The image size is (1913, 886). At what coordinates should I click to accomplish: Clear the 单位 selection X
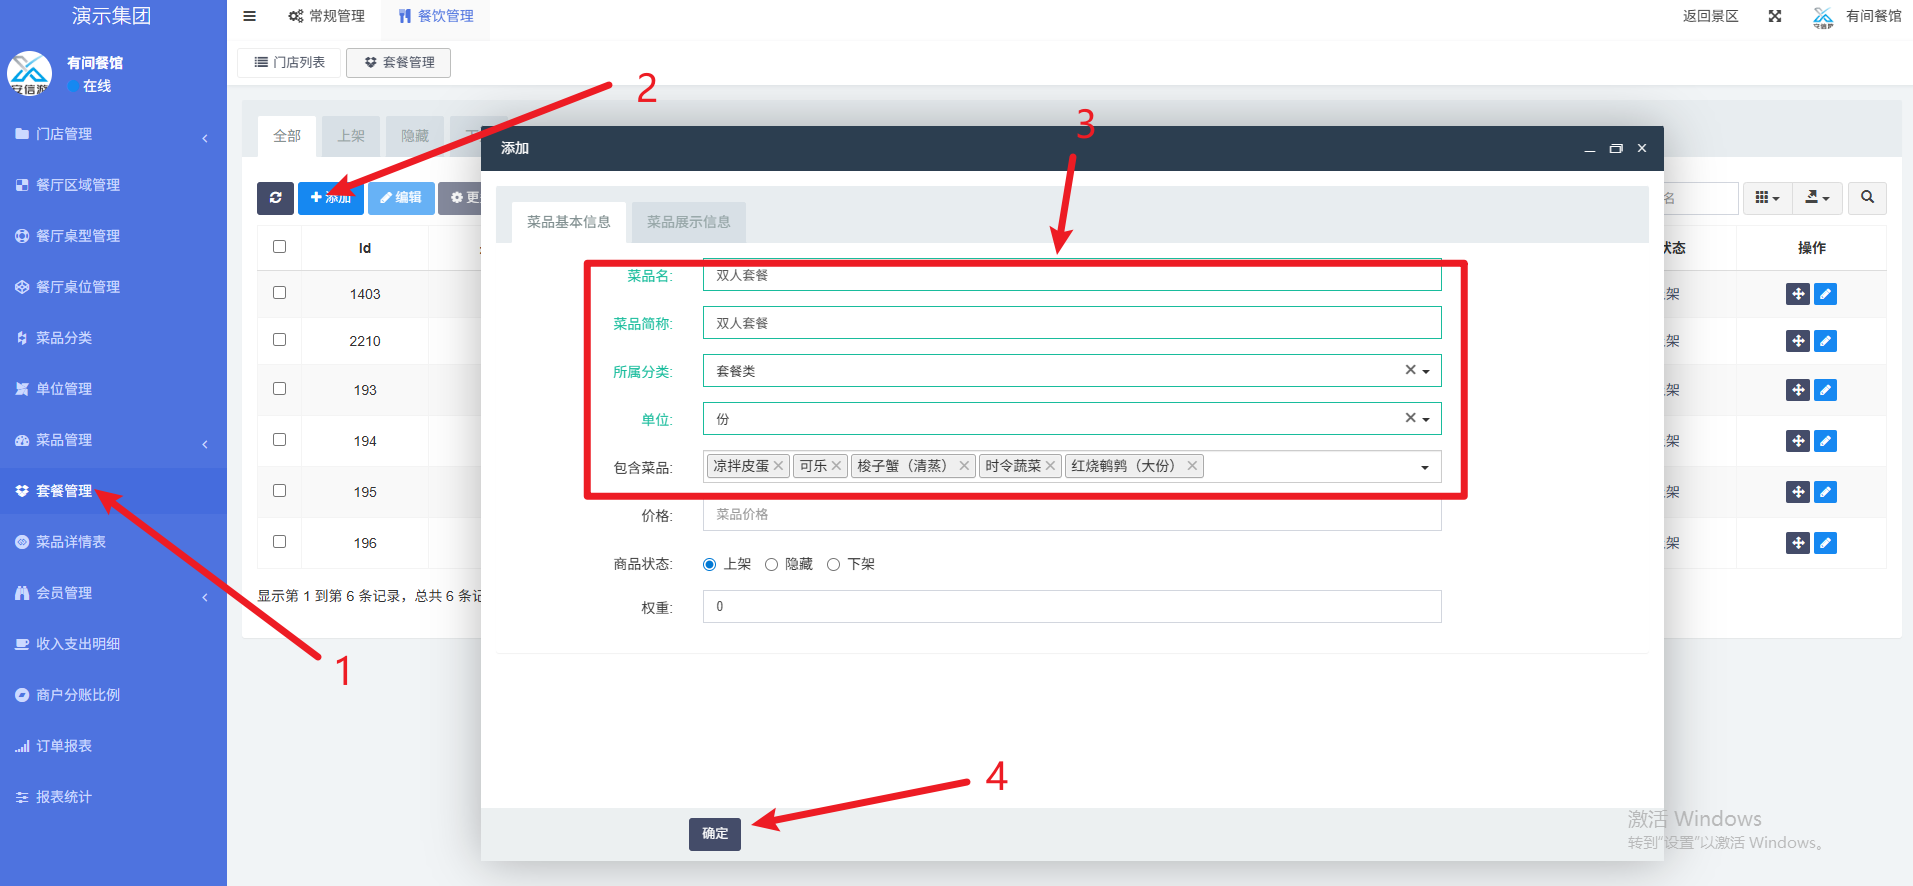coord(1410,418)
